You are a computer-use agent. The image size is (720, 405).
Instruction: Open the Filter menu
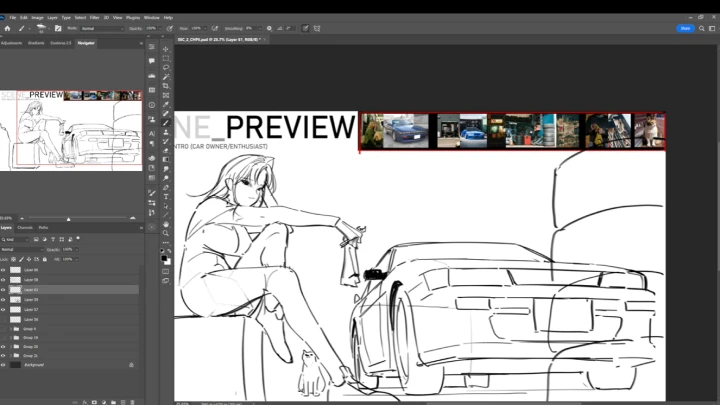[94, 17]
